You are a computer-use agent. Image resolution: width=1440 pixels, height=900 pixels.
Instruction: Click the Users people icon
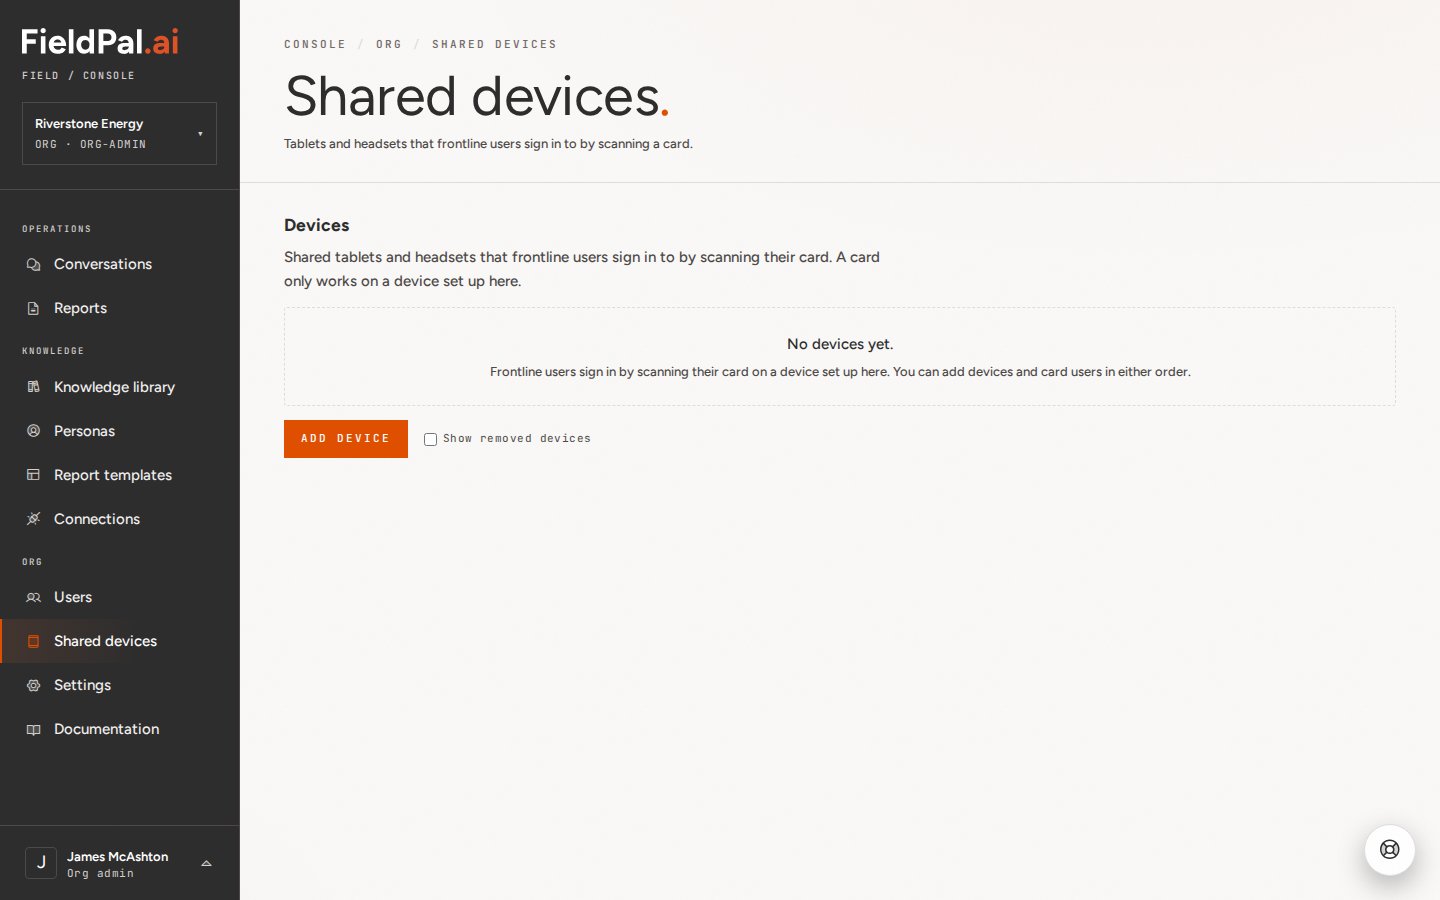pyautogui.click(x=33, y=597)
